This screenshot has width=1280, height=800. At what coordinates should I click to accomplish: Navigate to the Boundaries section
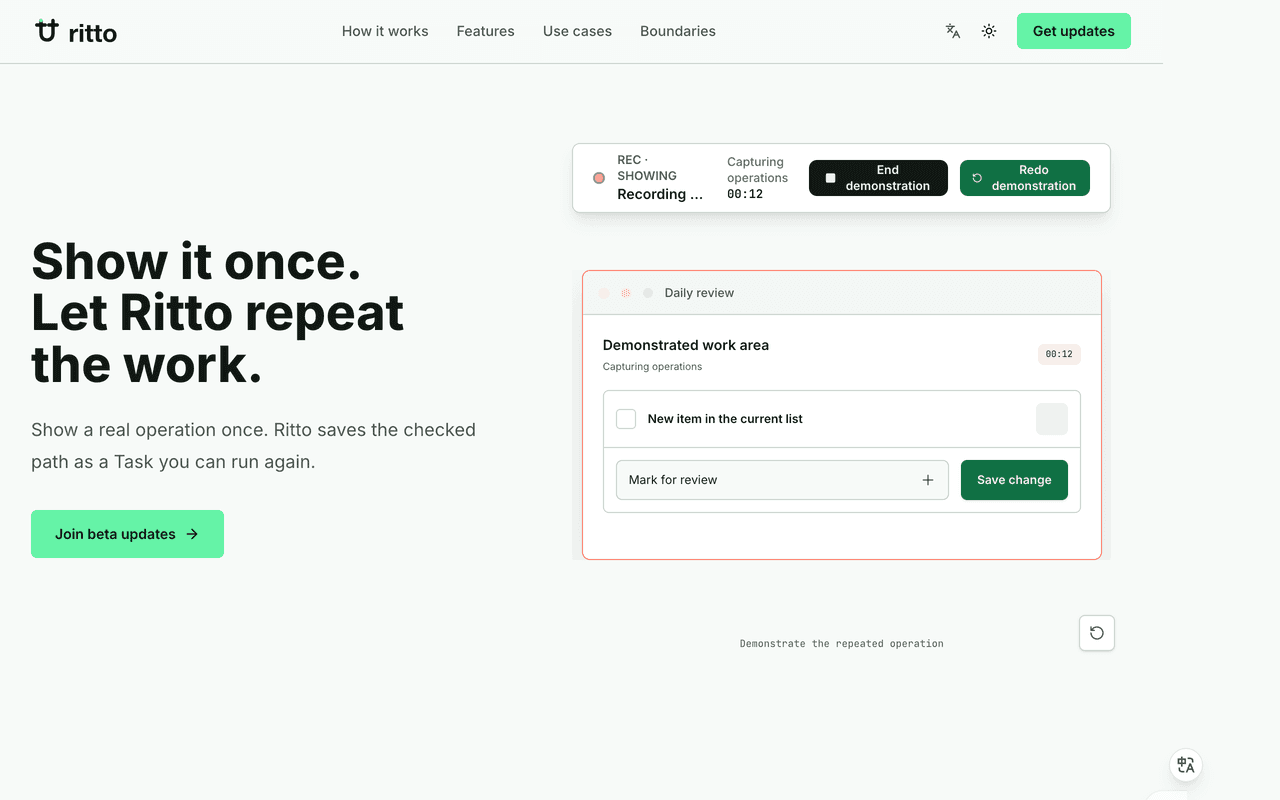coord(678,31)
